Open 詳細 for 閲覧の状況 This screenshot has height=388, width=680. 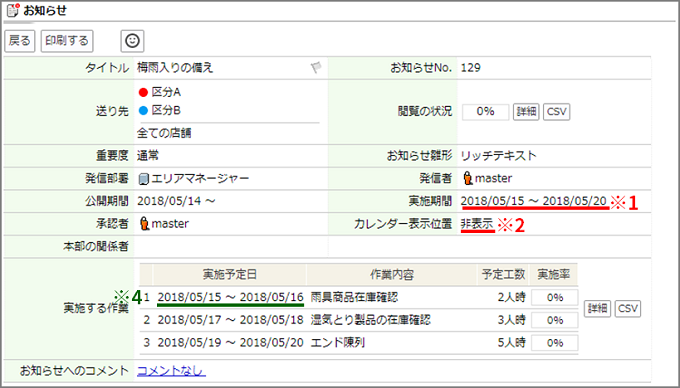pos(526,112)
